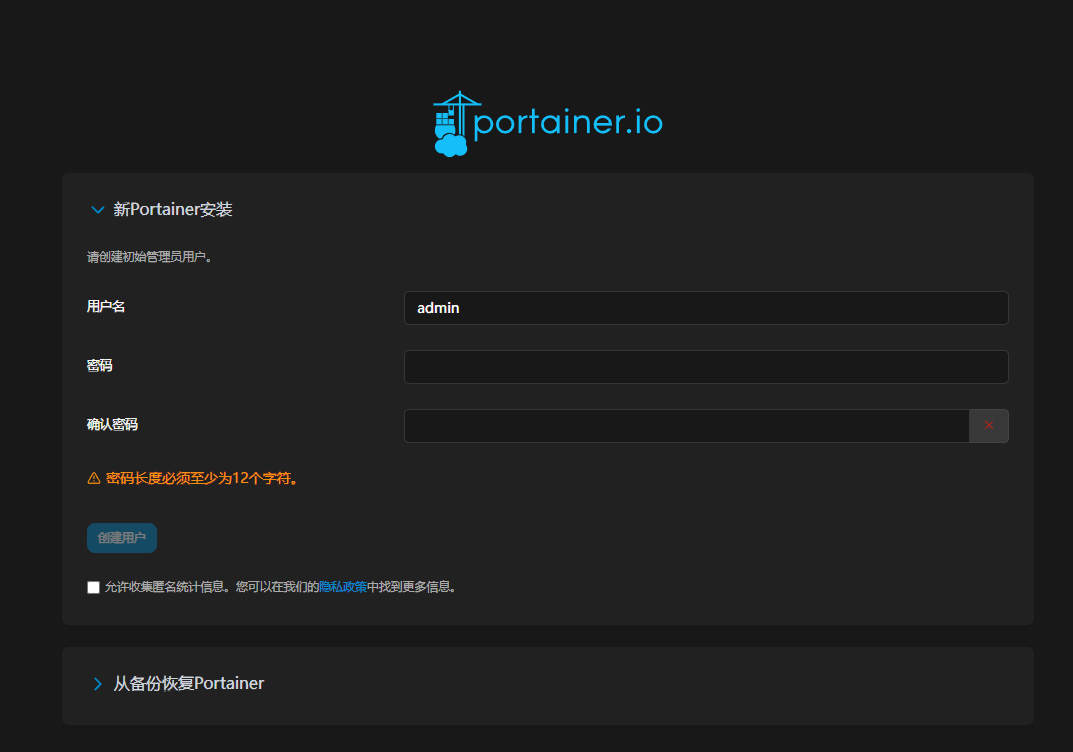The height and width of the screenshot is (752, 1073).
Task: Focus the 密码 input field
Action: tap(706, 367)
